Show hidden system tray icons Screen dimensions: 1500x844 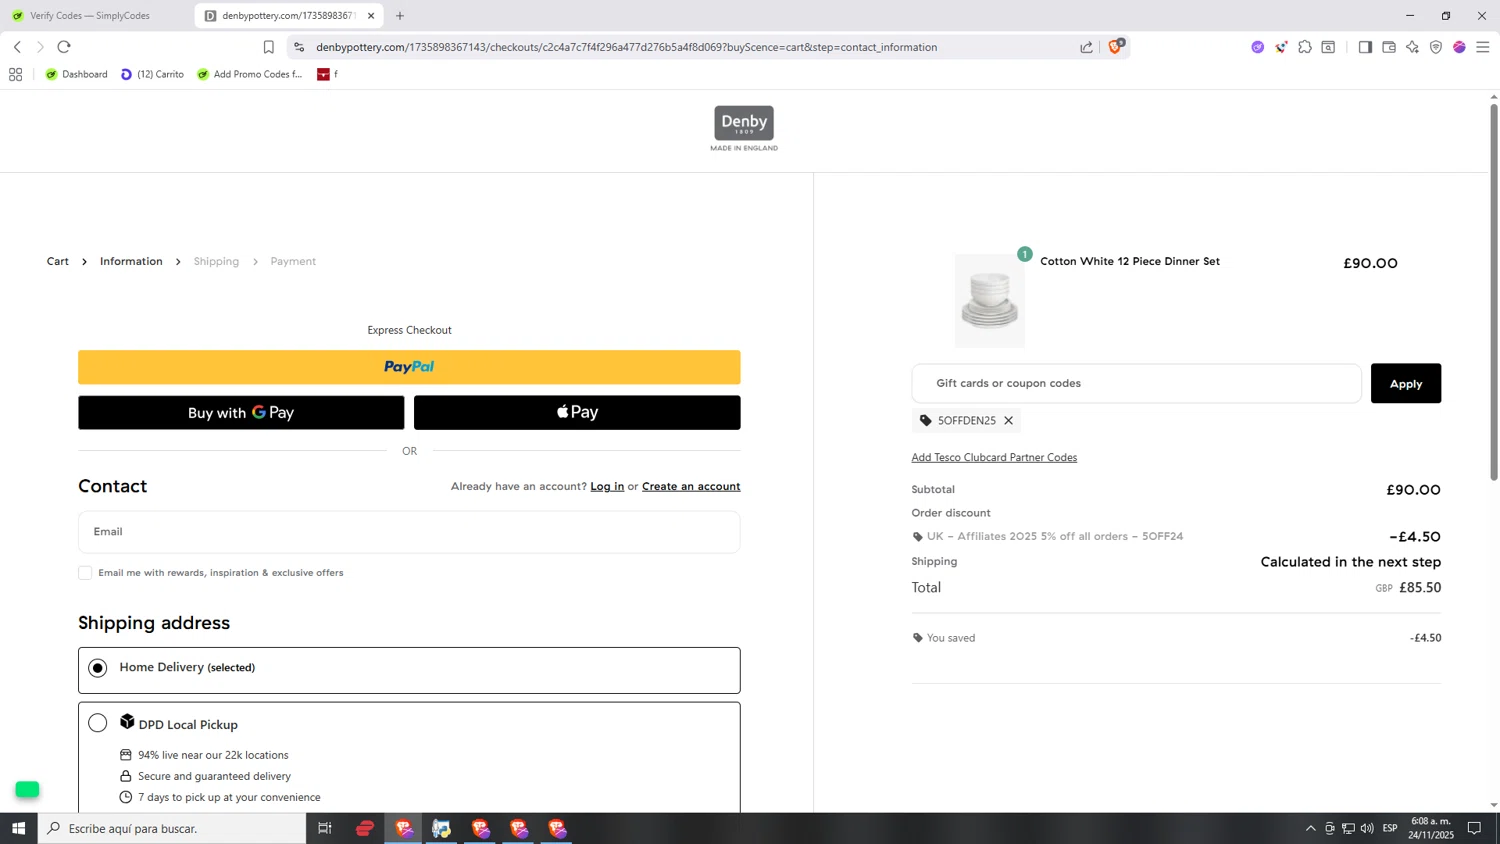click(x=1310, y=828)
